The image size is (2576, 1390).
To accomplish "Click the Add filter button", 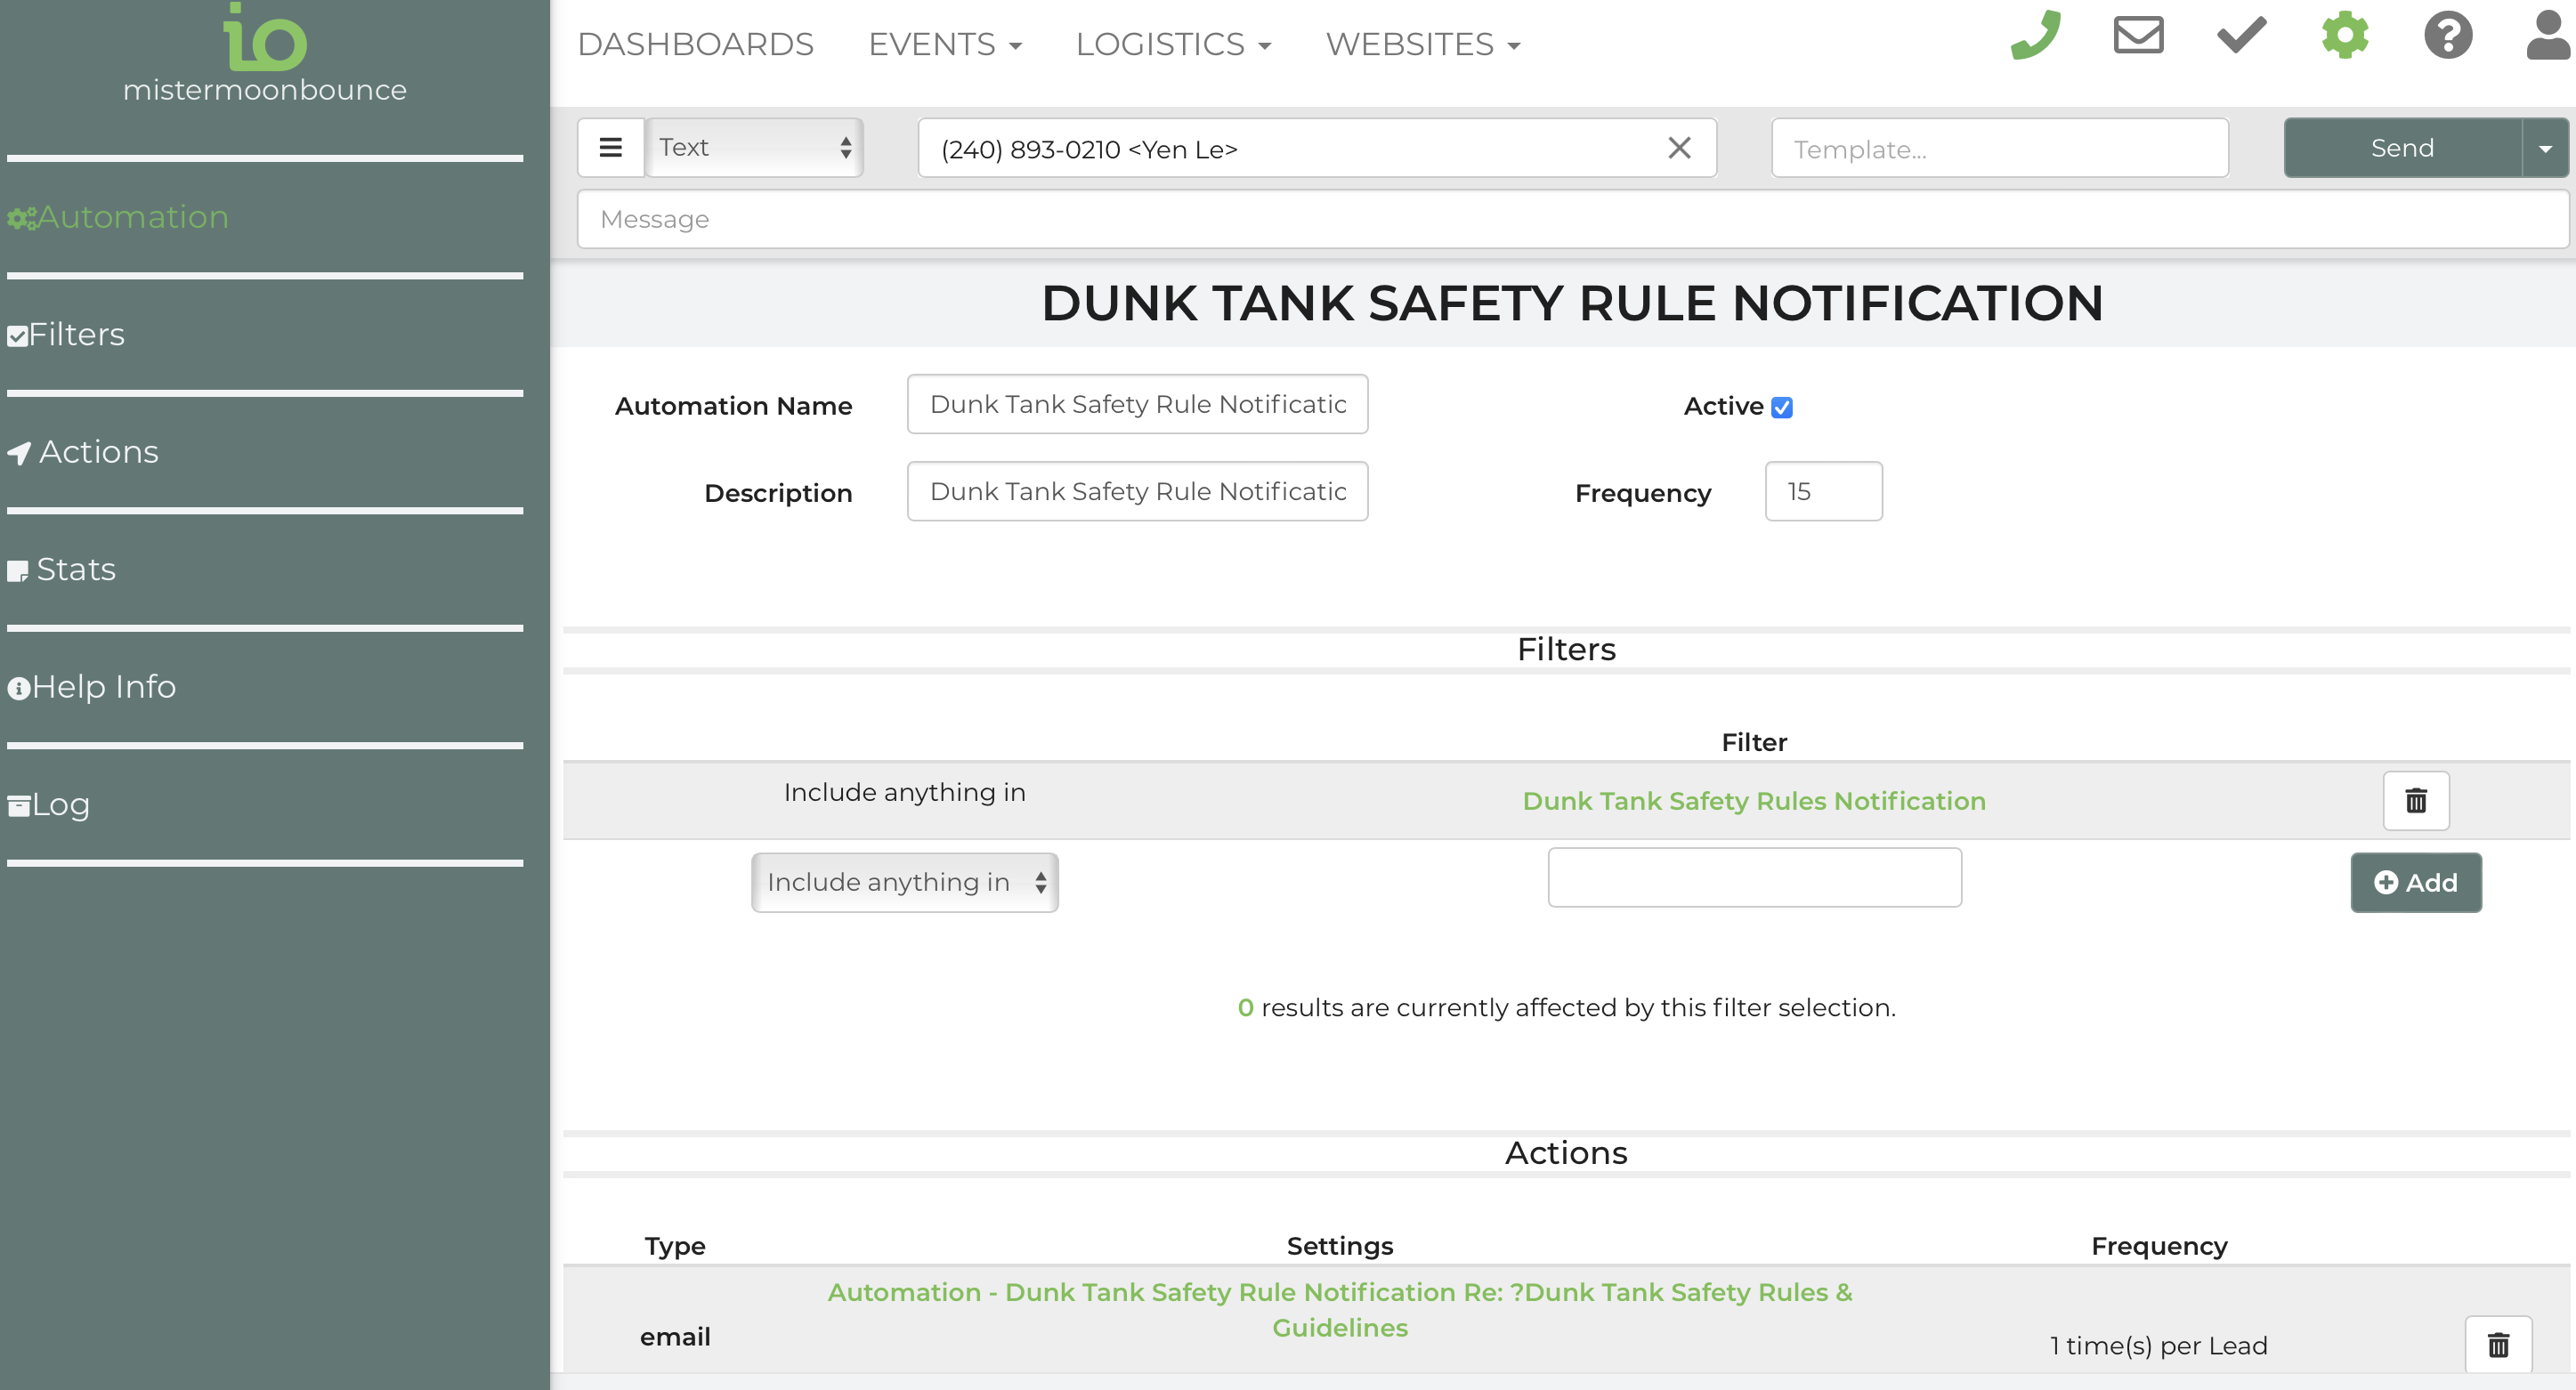I will coord(2415,882).
